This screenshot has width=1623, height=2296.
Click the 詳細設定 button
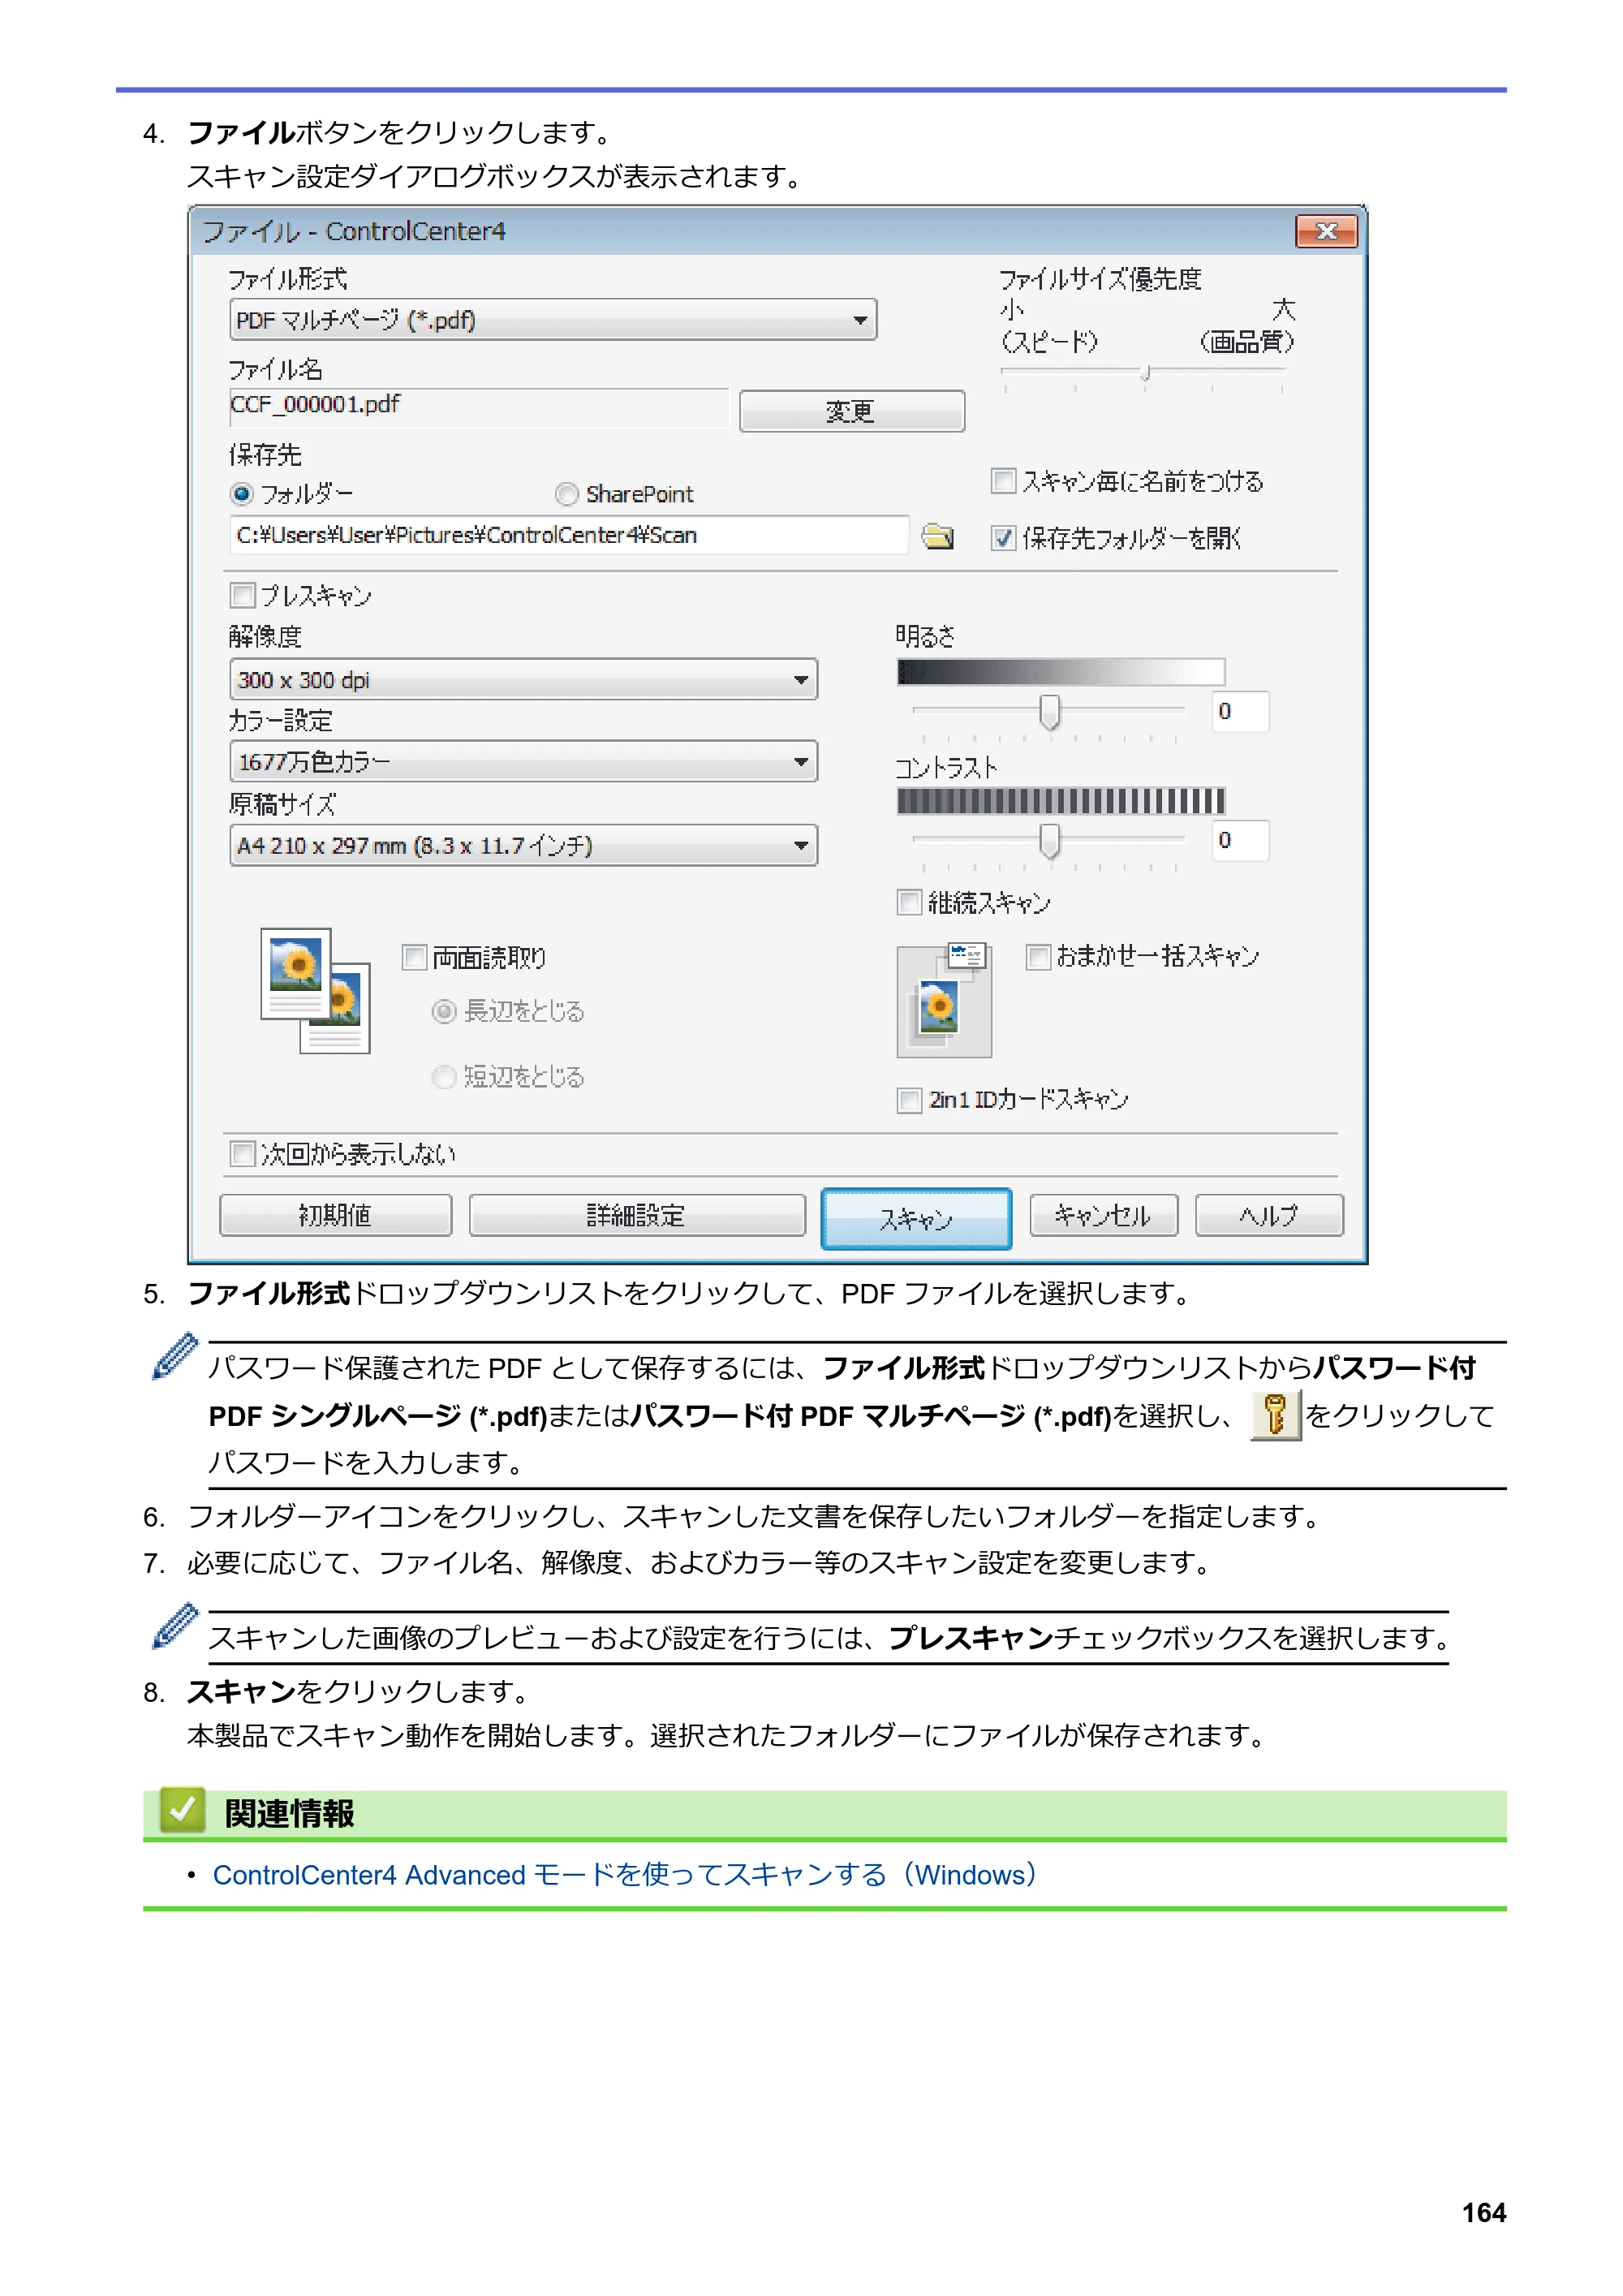click(637, 1216)
